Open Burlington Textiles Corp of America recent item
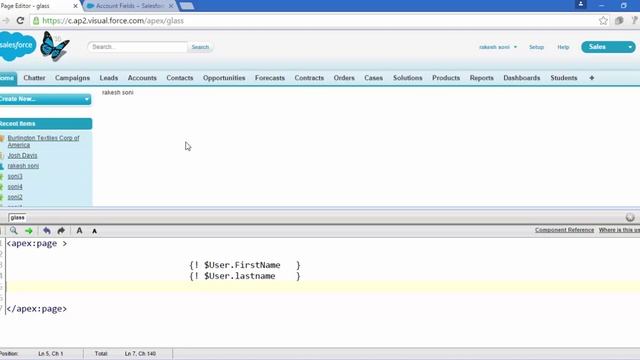Screen dimensions: 640x360 click(43, 142)
